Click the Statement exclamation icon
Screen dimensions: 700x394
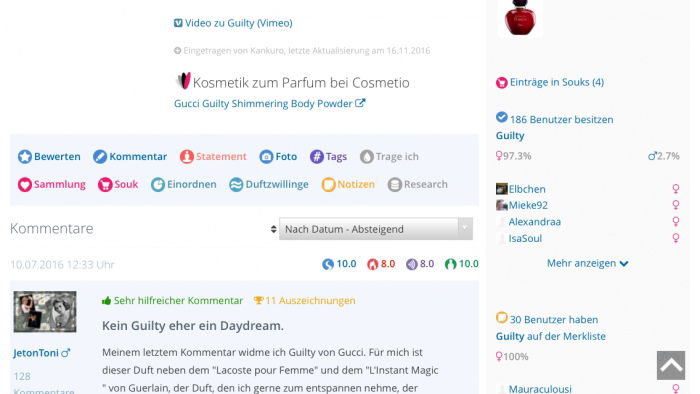coord(187,157)
